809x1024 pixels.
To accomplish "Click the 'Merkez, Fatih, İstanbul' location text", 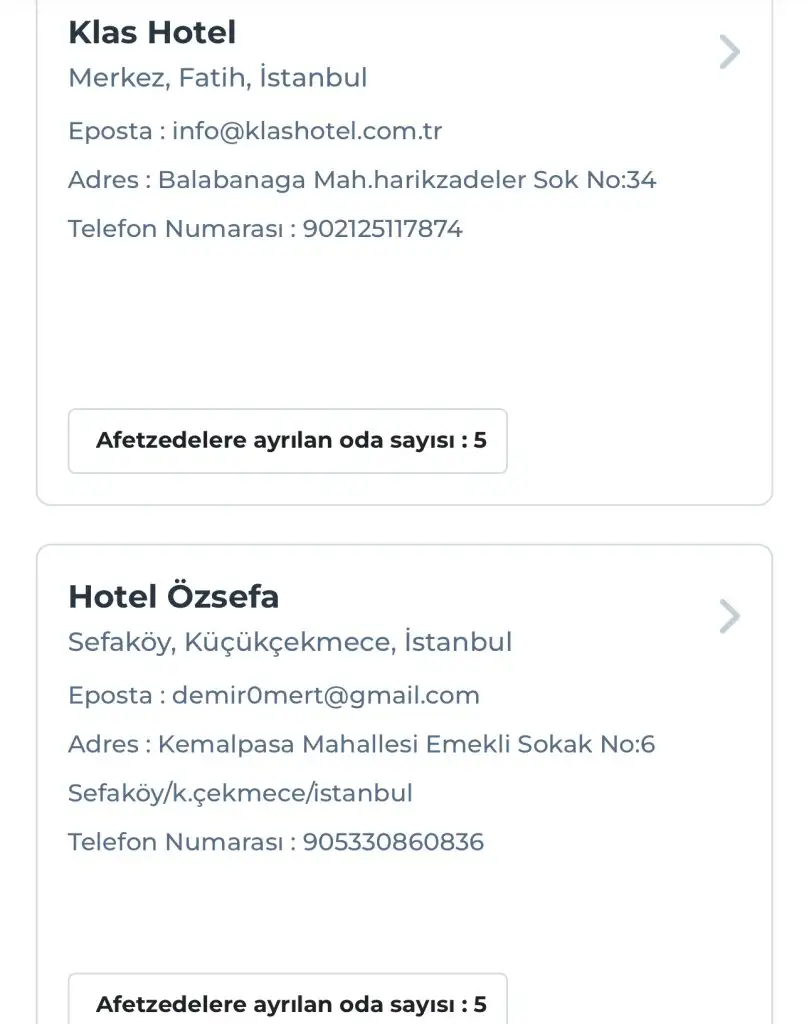I will tap(218, 77).
